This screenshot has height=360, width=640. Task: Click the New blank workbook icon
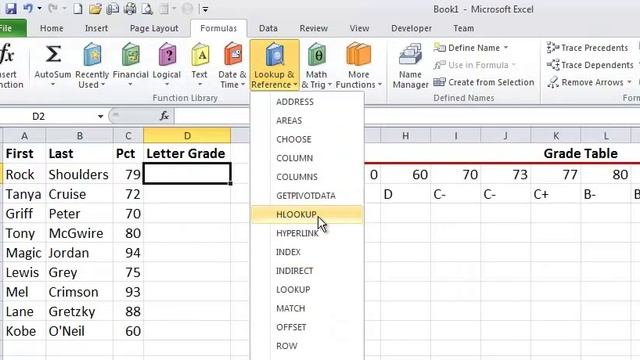click(78, 9)
